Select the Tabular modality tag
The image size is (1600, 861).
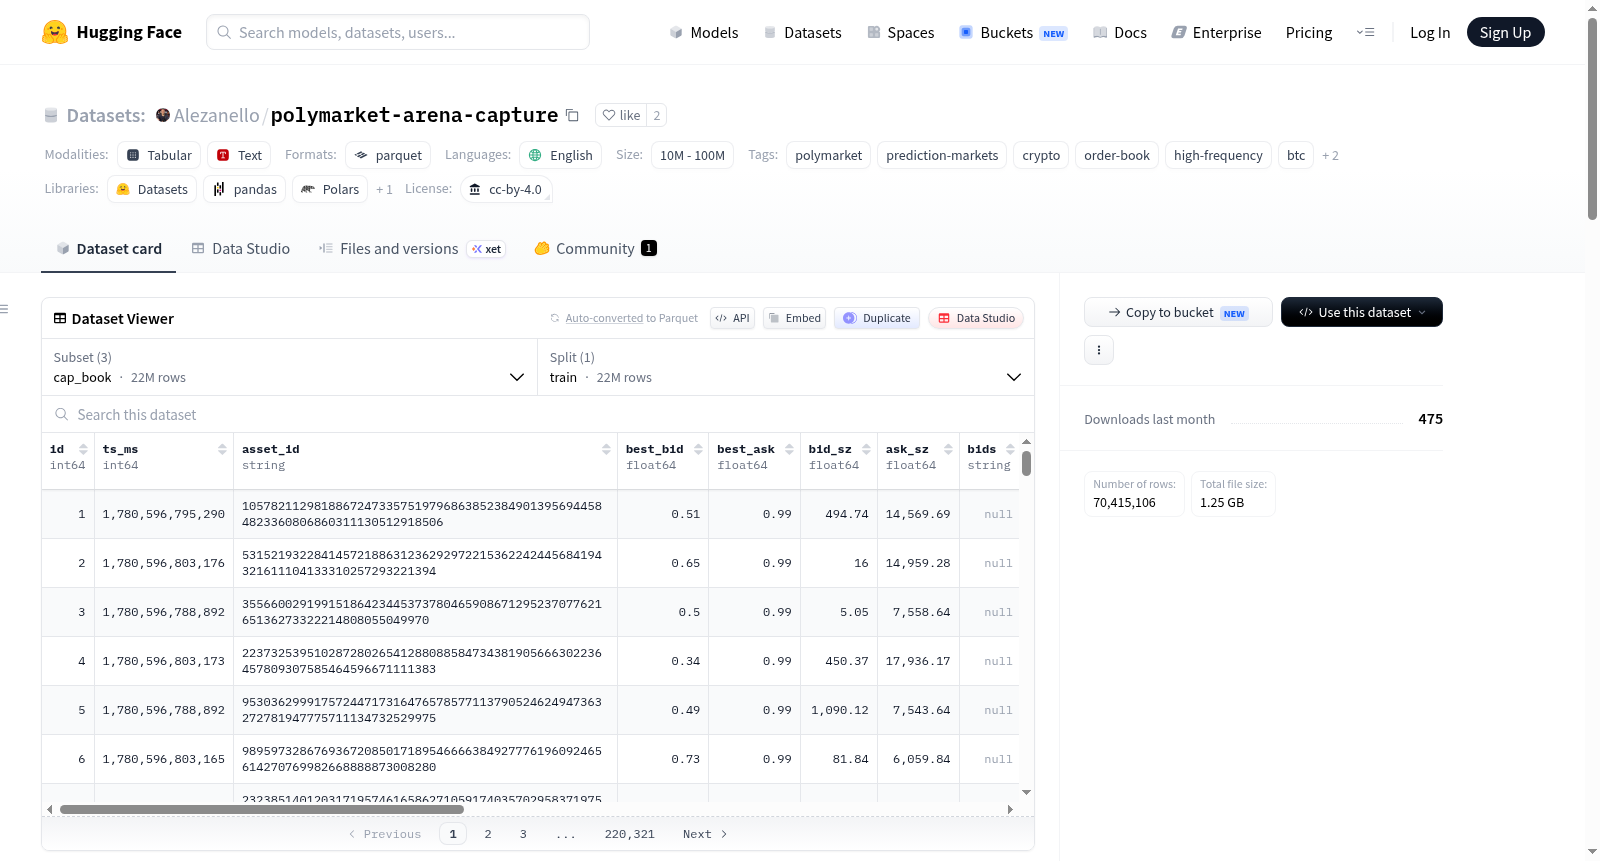click(159, 155)
